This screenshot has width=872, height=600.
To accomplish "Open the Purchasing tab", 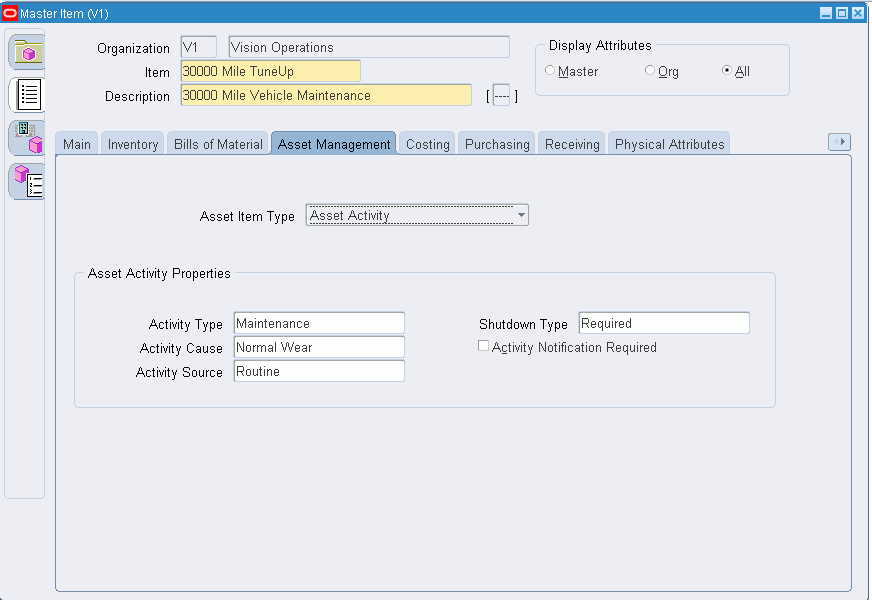I will (x=497, y=144).
